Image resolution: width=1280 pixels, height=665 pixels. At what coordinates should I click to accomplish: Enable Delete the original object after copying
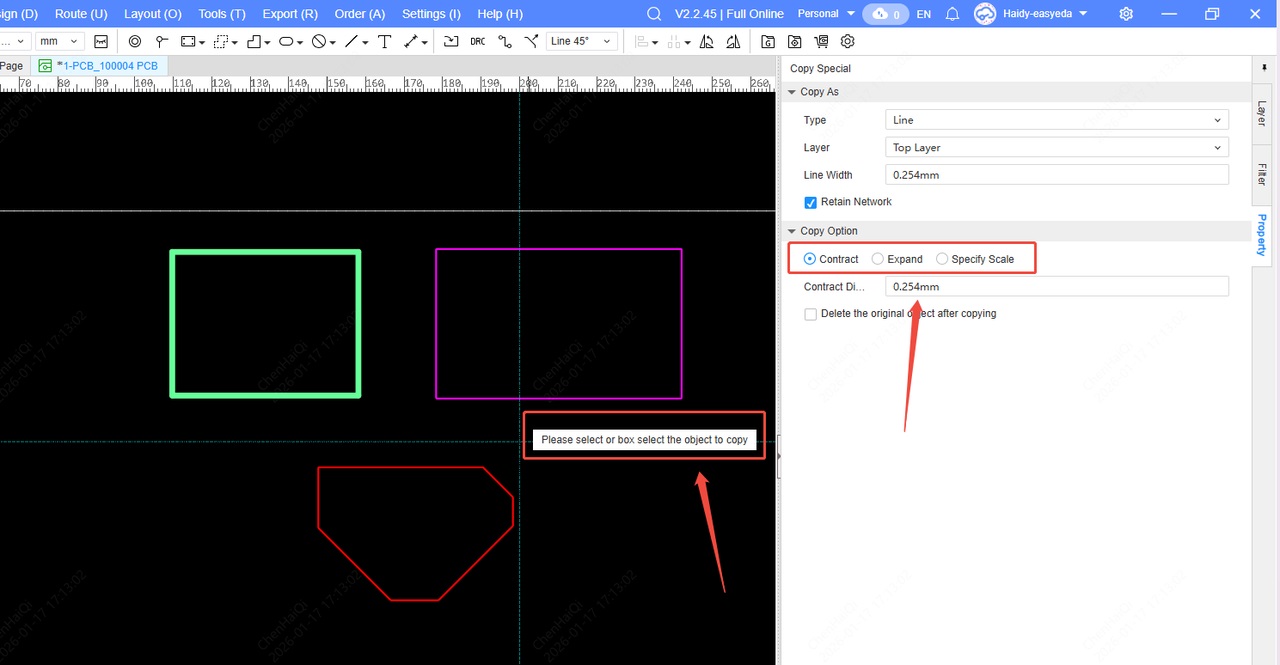tap(811, 314)
